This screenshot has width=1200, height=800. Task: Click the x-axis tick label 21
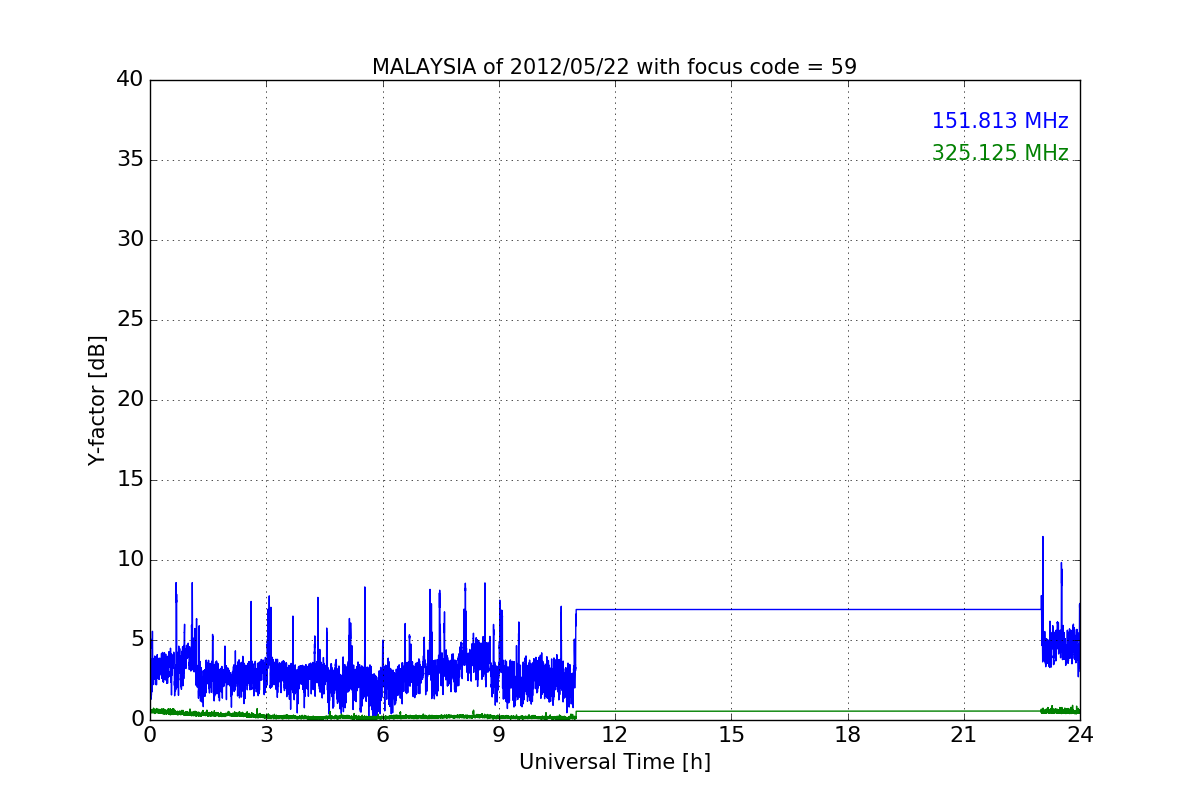(964, 734)
